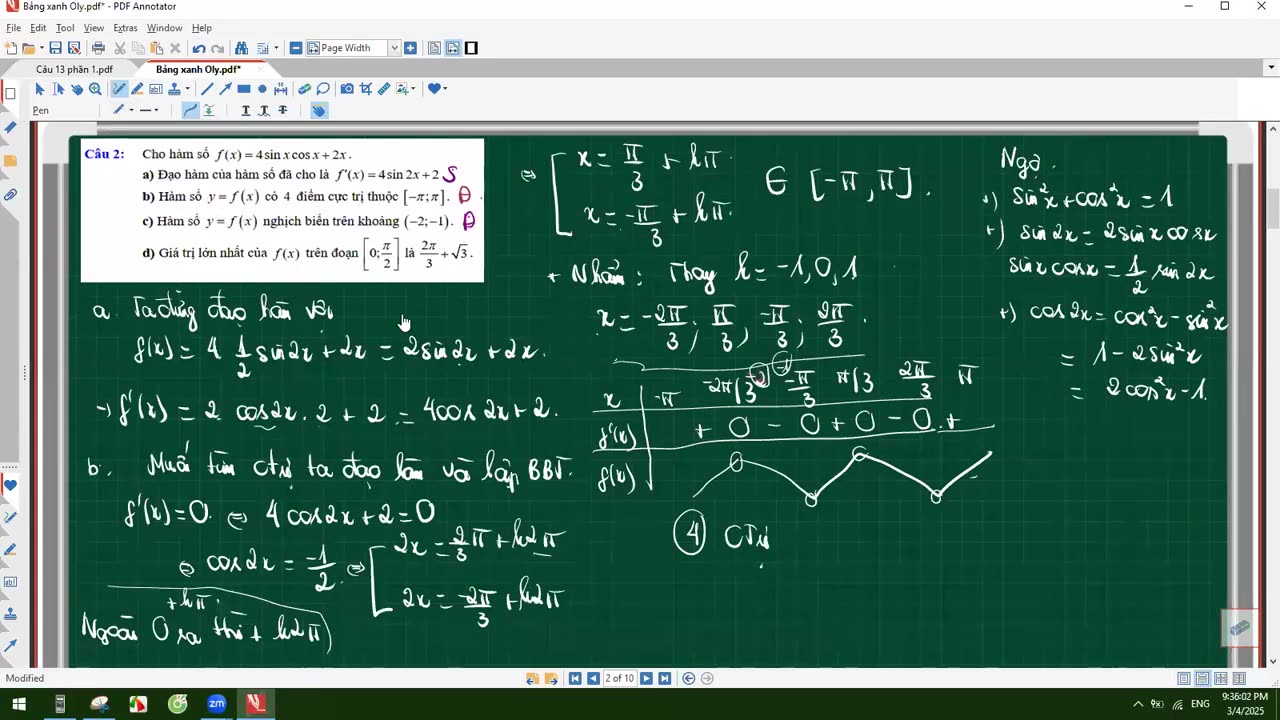Switch to full screen mode icon
This screenshot has height=720, width=1280.
[x=471, y=48]
